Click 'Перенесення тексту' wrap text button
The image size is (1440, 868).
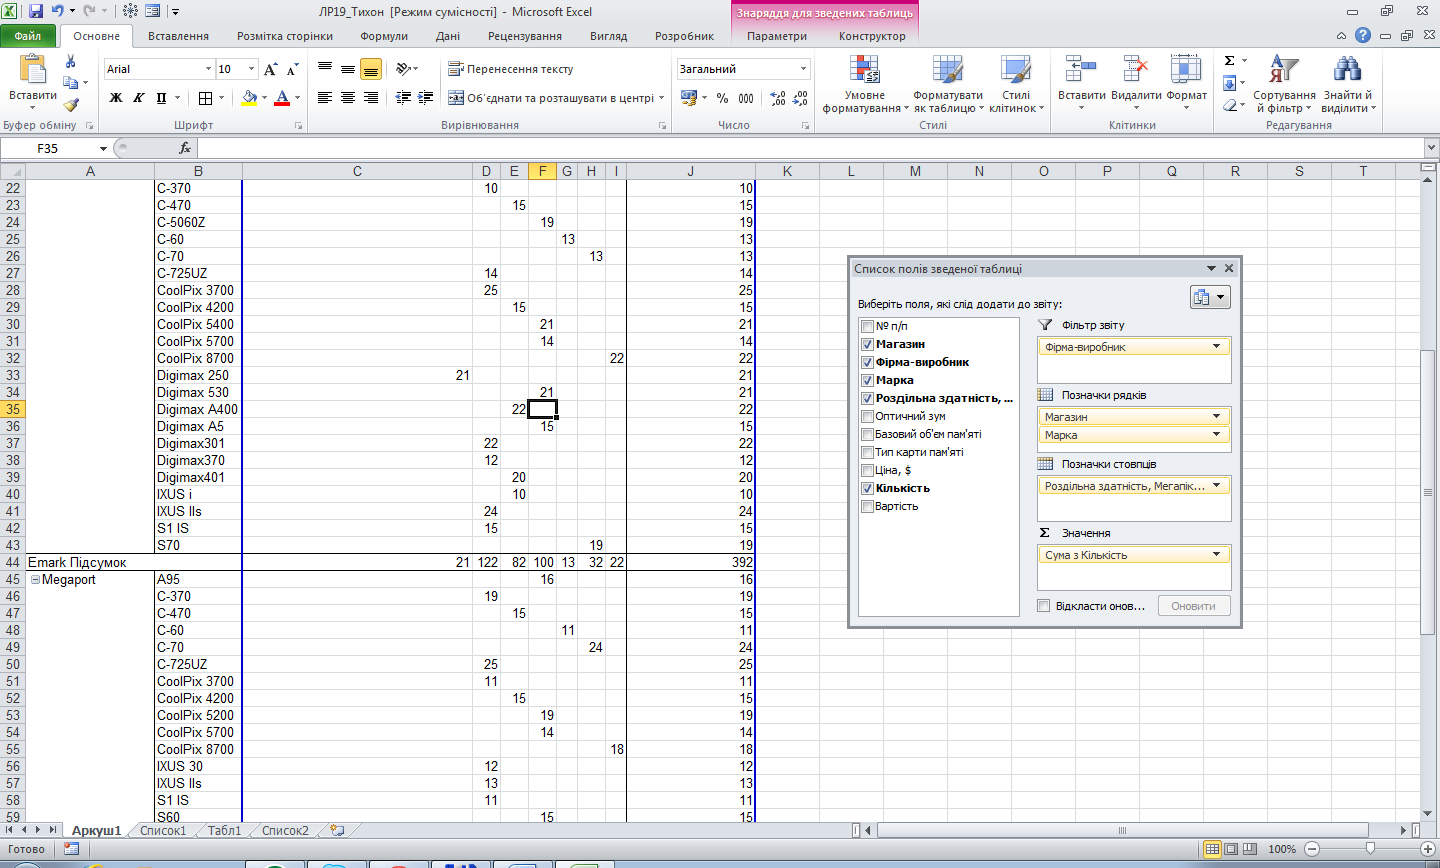tap(510, 69)
